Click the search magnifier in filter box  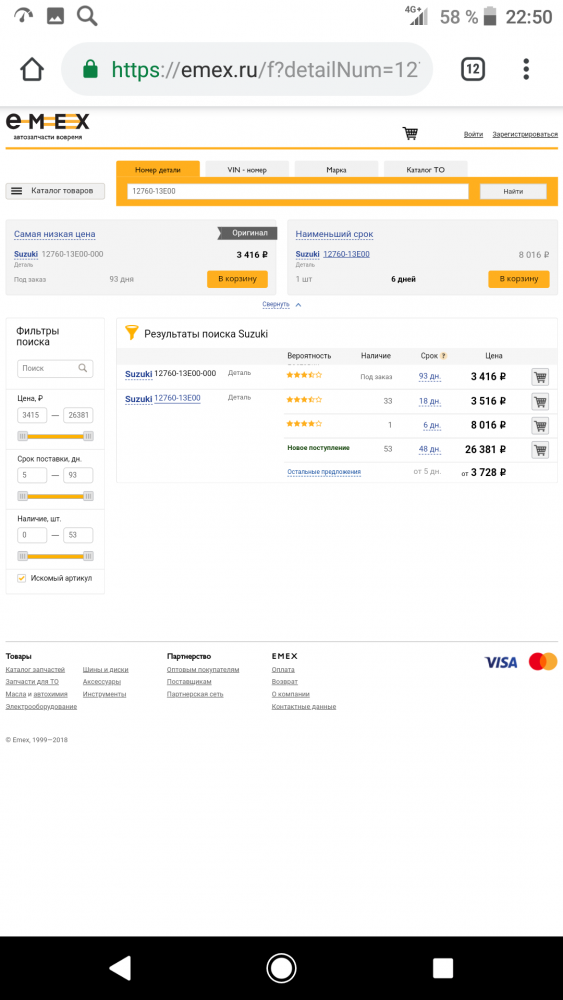pos(83,368)
